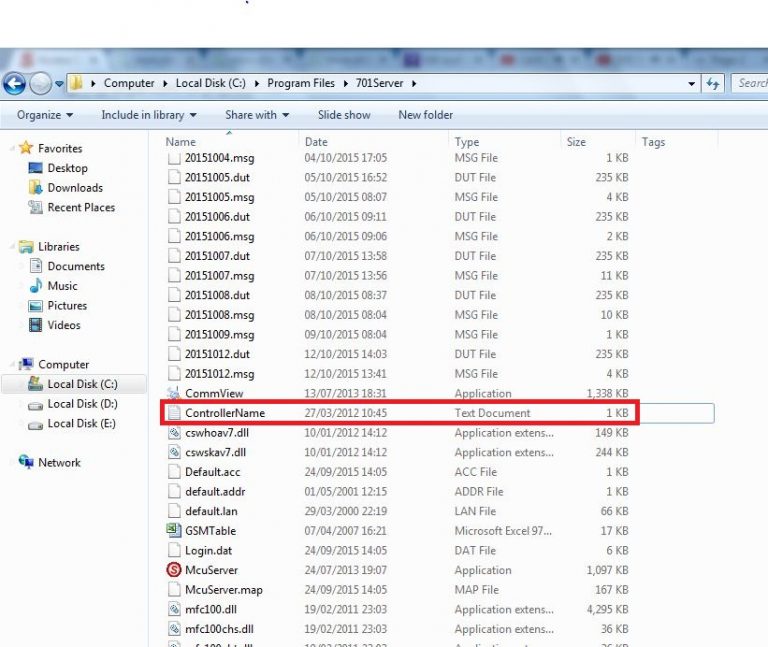The height and width of the screenshot is (647, 768).
Task: Select the CommView application icon
Action: 174,394
